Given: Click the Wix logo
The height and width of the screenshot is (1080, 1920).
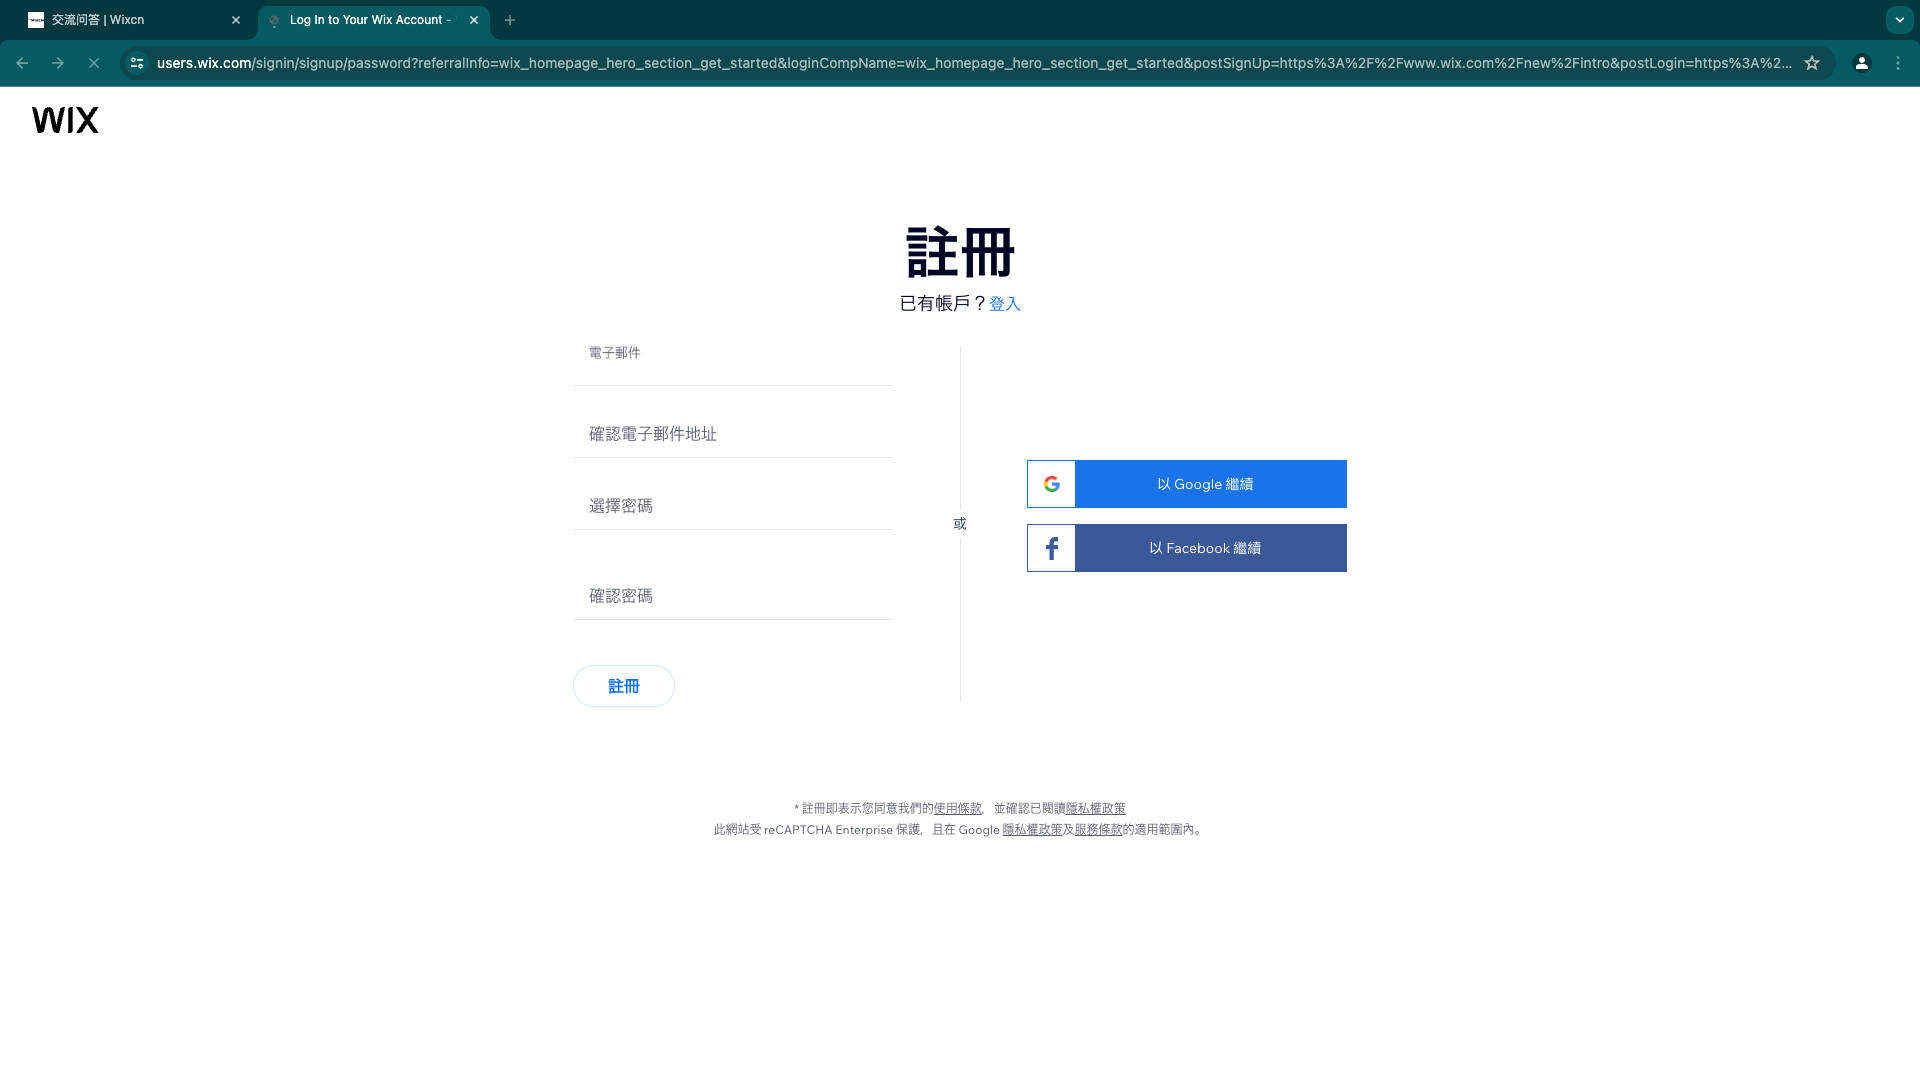Looking at the screenshot, I should [65, 120].
